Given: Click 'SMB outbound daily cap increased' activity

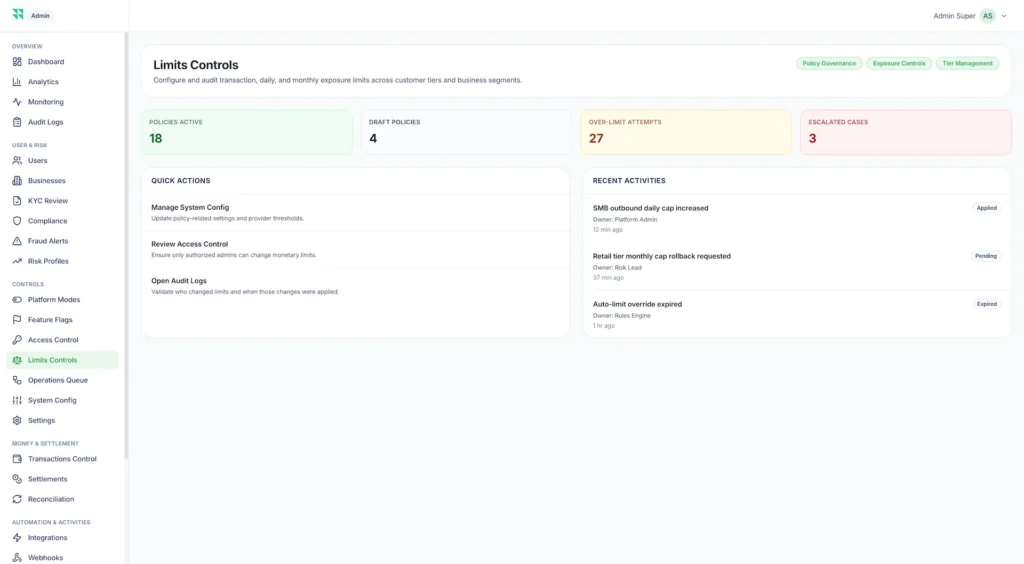Looking at the screenshot, I should 650,208.
